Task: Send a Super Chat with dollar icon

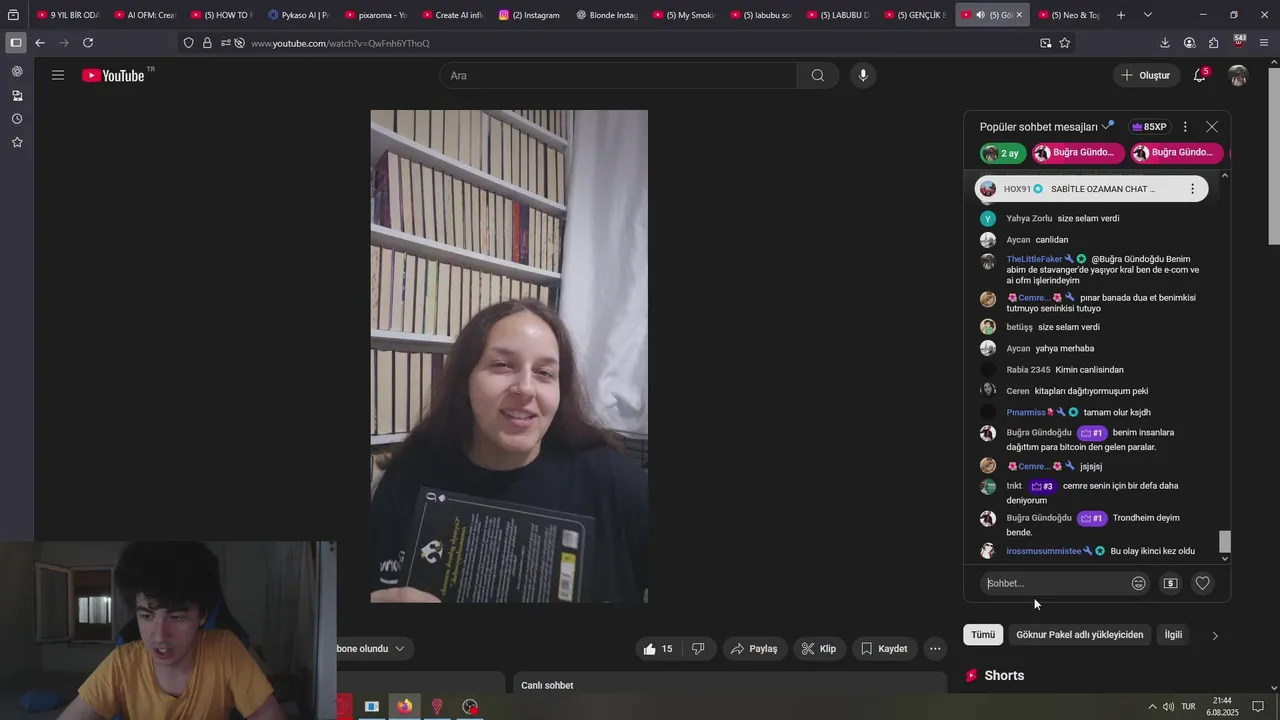Action: tap(1171, 583)
